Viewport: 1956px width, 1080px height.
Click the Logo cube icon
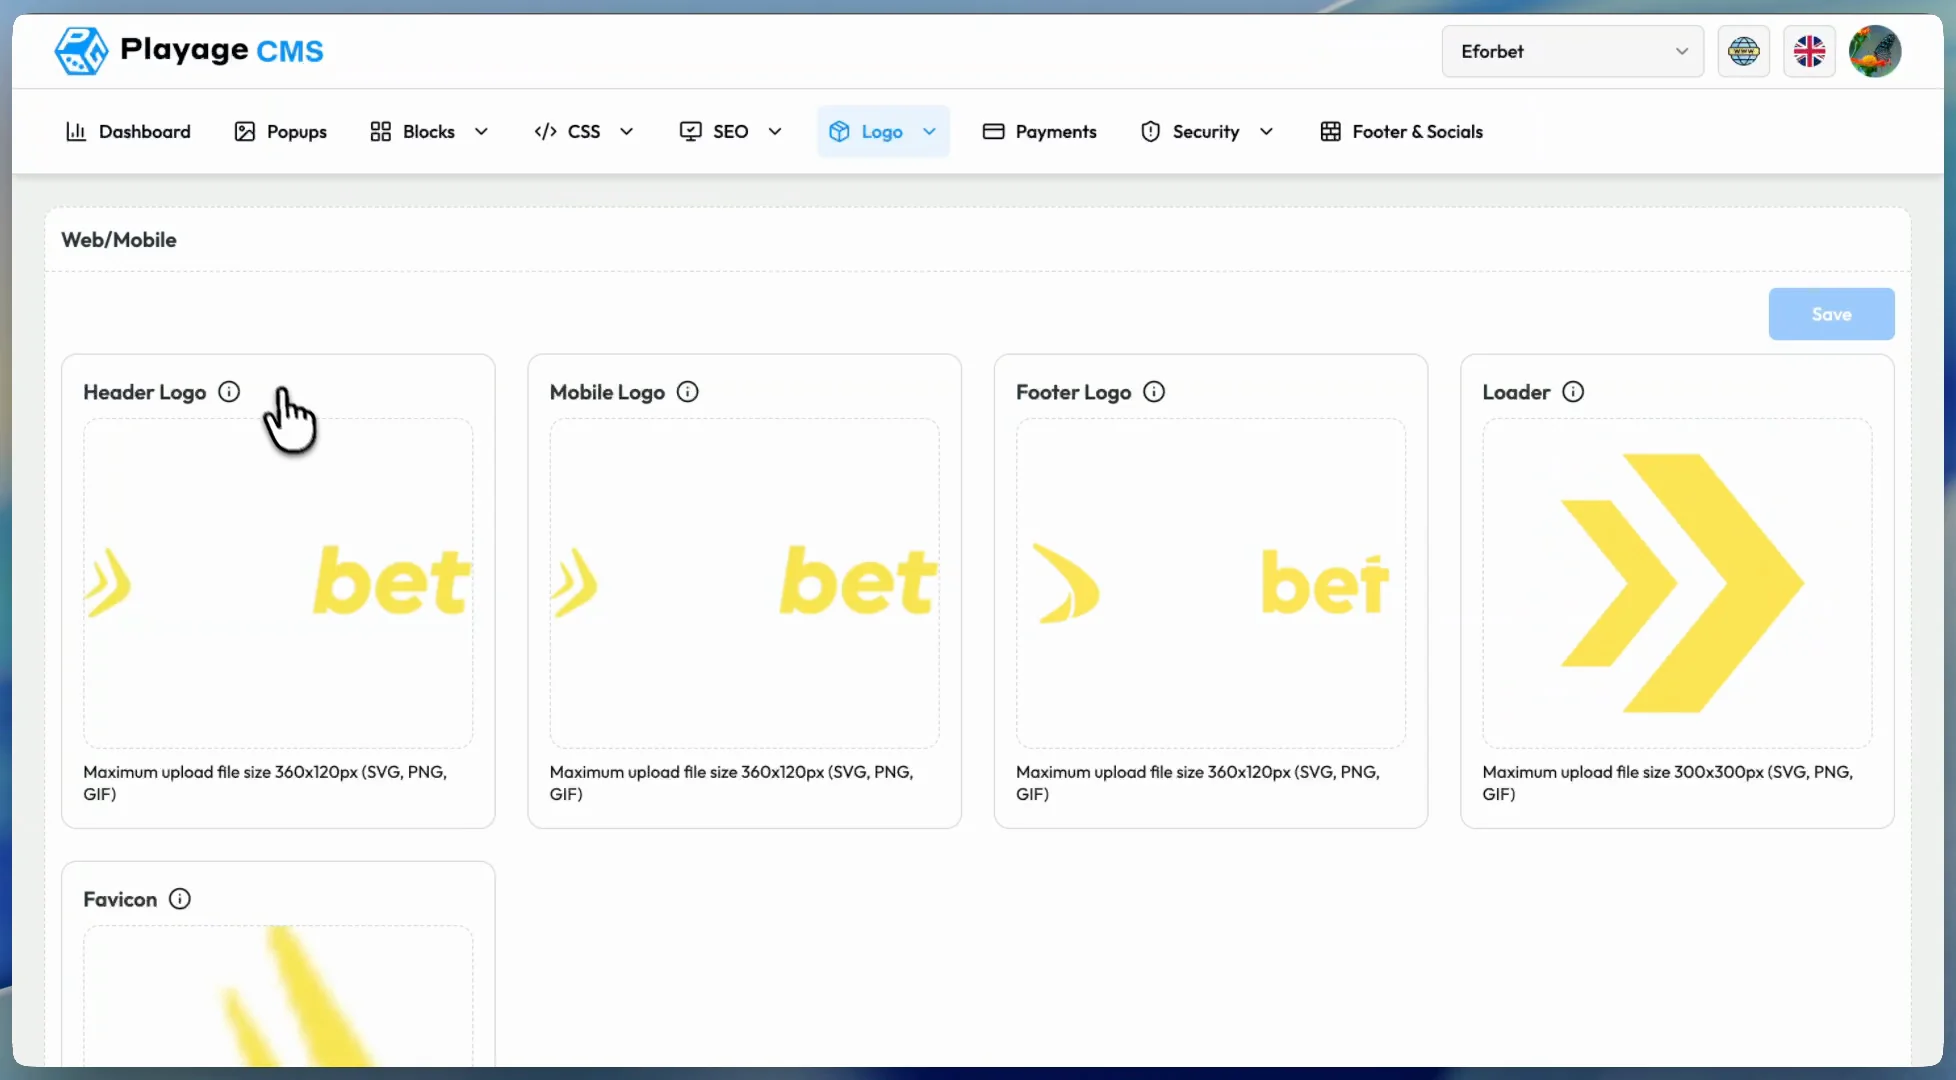point(839,132)
